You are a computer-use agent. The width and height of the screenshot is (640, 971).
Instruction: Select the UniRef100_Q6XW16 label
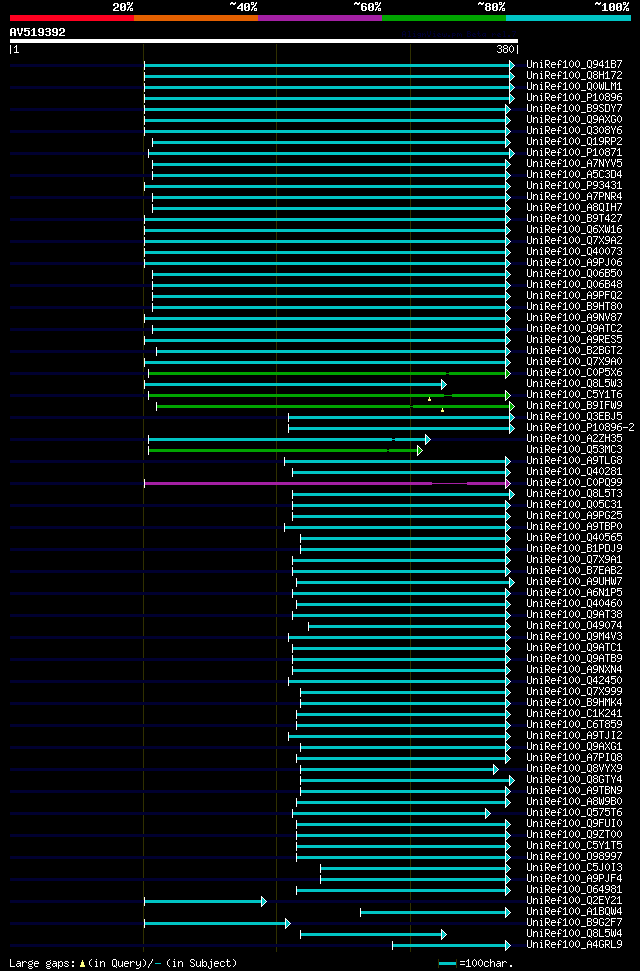[x=574, y=230]
